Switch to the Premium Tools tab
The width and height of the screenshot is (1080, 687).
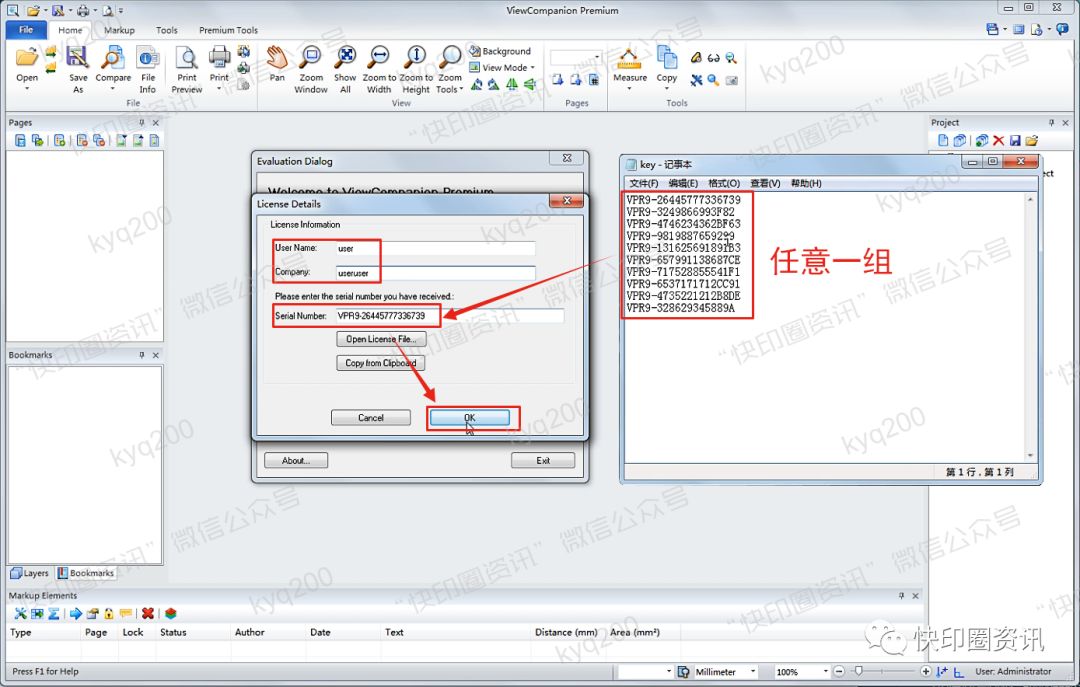(x=228, y=30)
